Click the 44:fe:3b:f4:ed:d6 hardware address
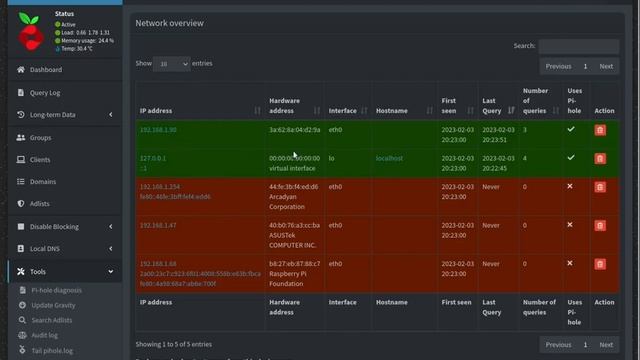Viewport: 640px width, 360px height. click(x=293, y=187)
